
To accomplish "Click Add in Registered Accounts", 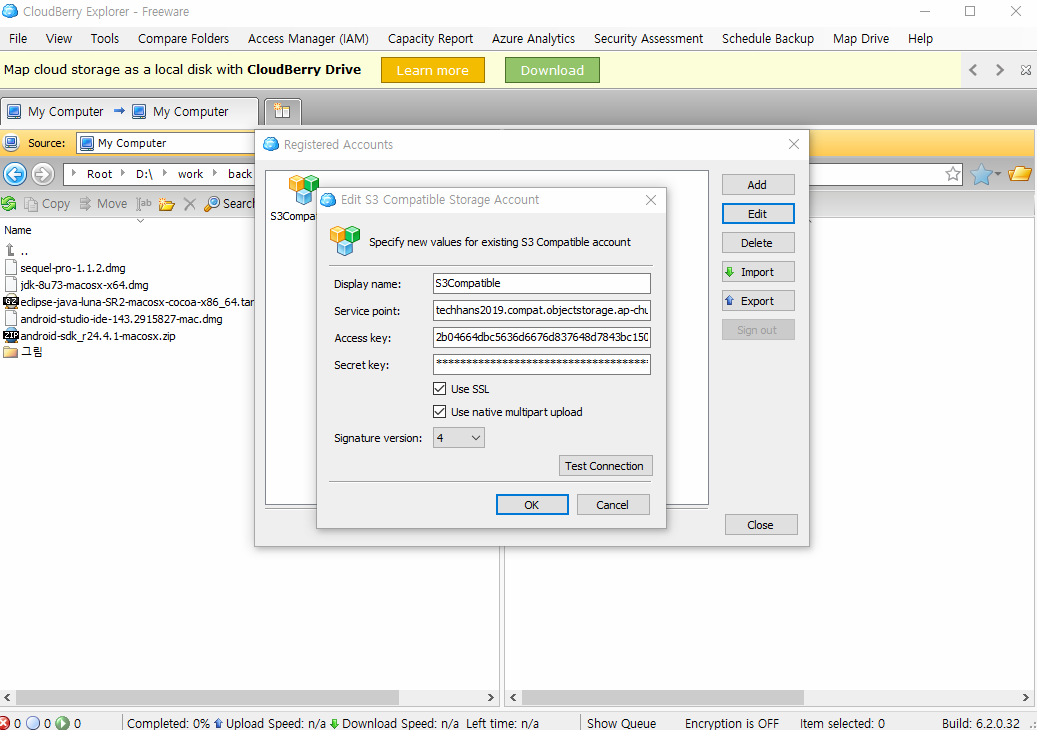I will (x=758, y=184).
